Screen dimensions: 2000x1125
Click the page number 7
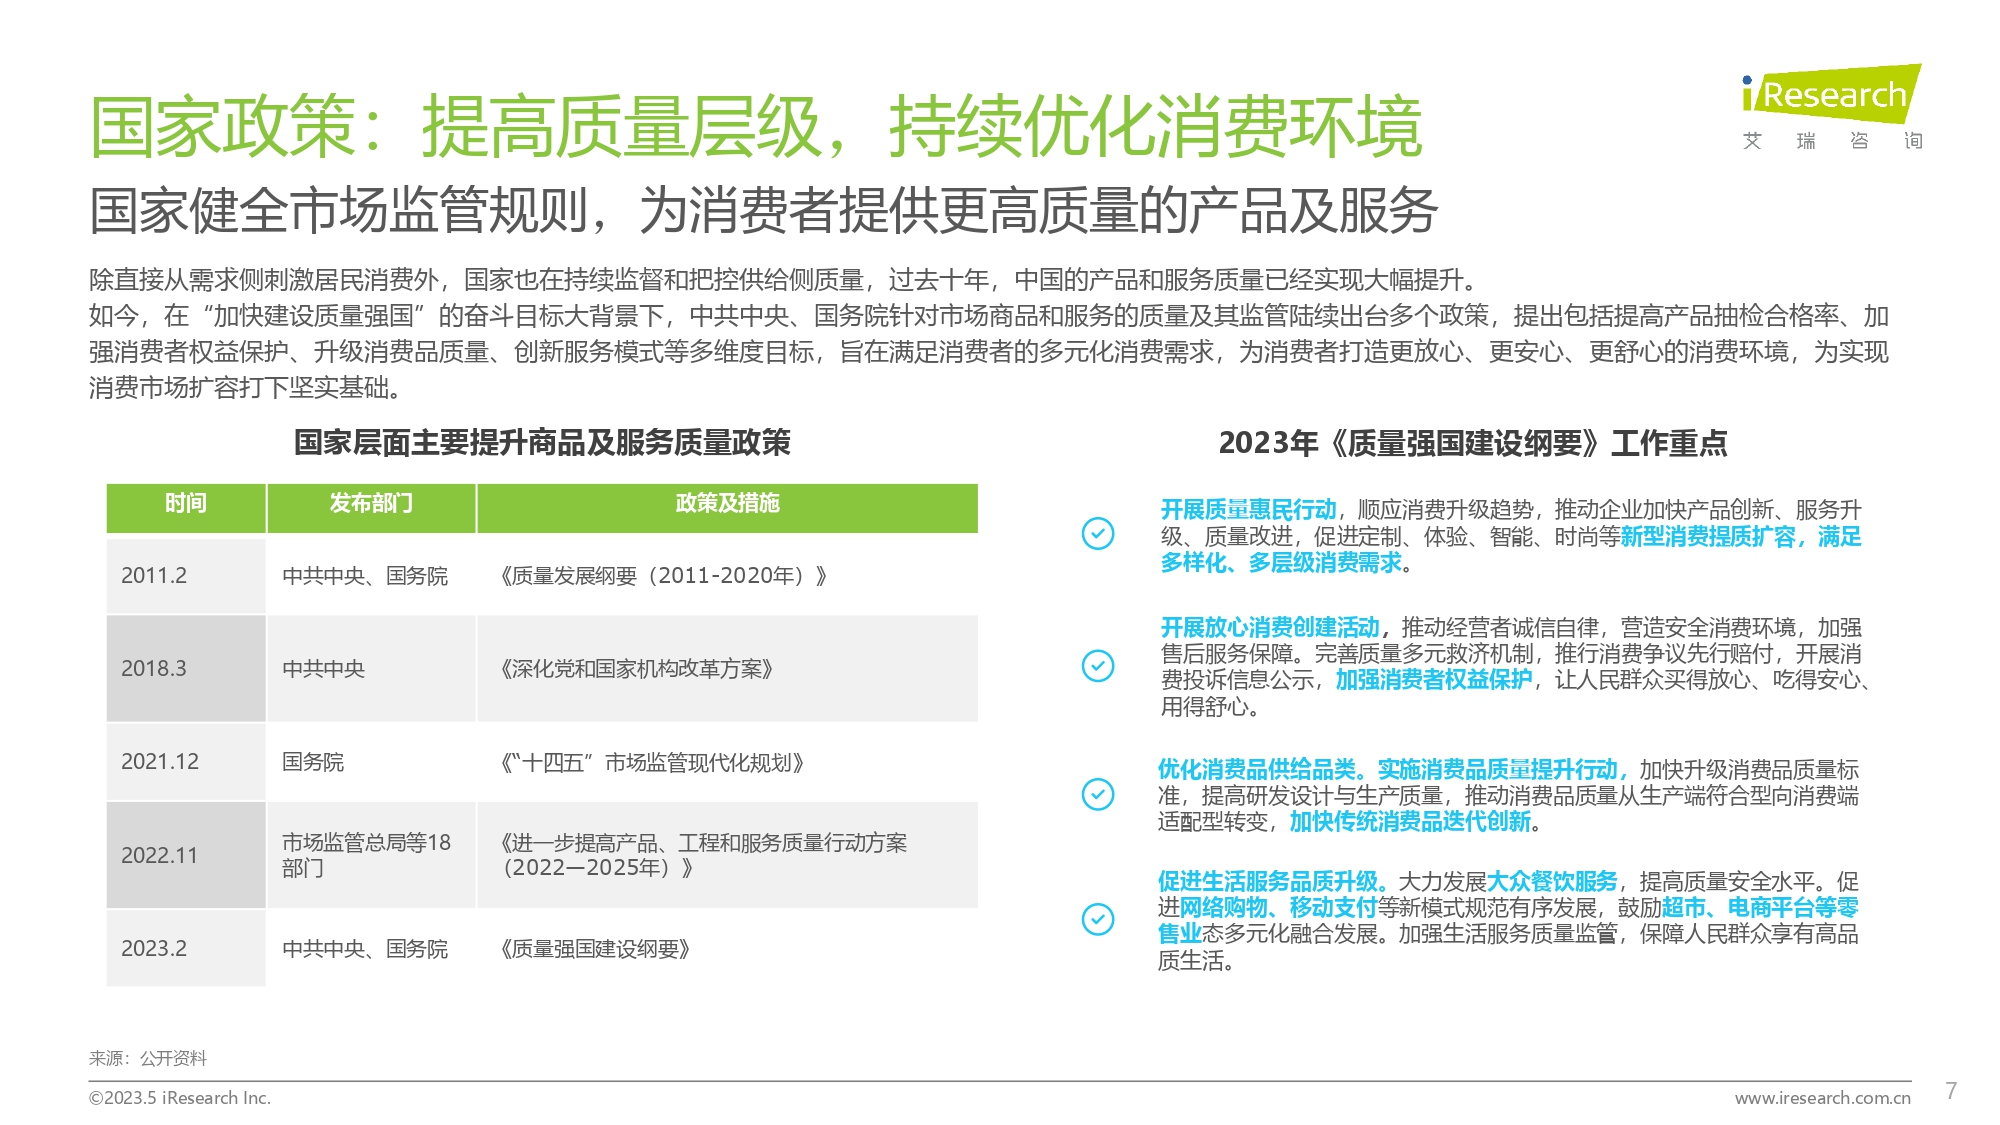(x=1950, y=1091)
